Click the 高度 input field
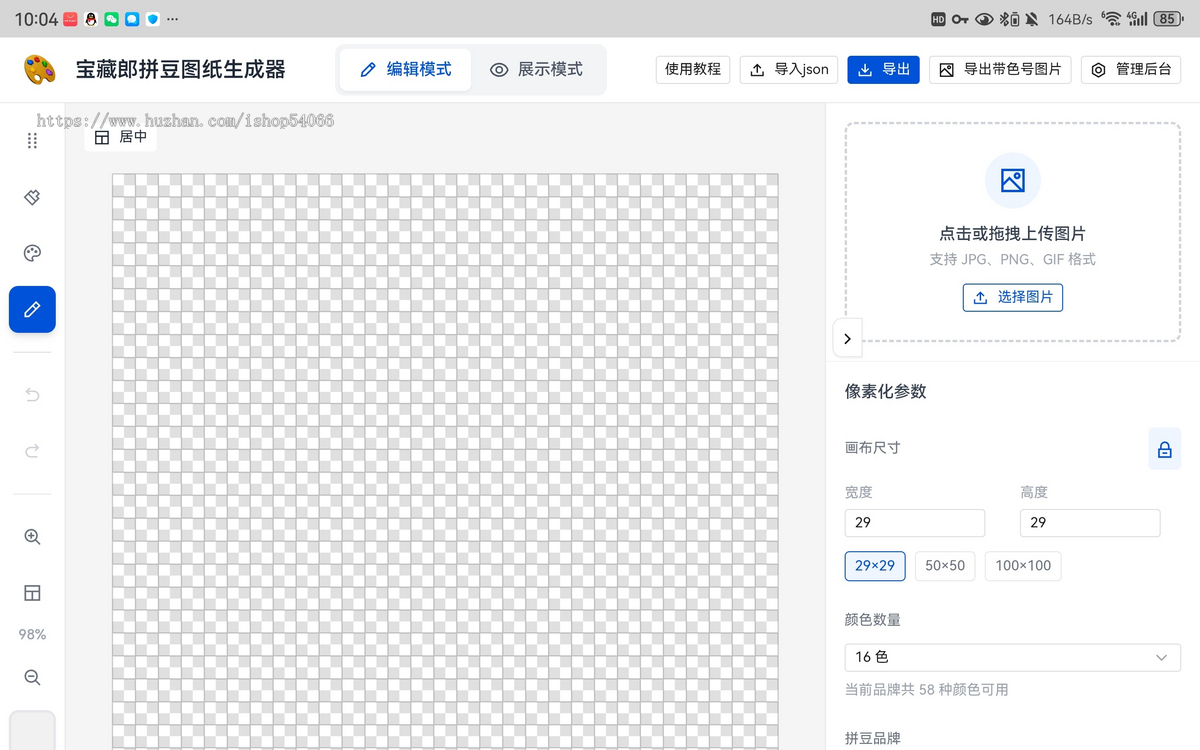Viewport: 1200px width, 750px height. pyautogui.click(x=1090, y=523)
